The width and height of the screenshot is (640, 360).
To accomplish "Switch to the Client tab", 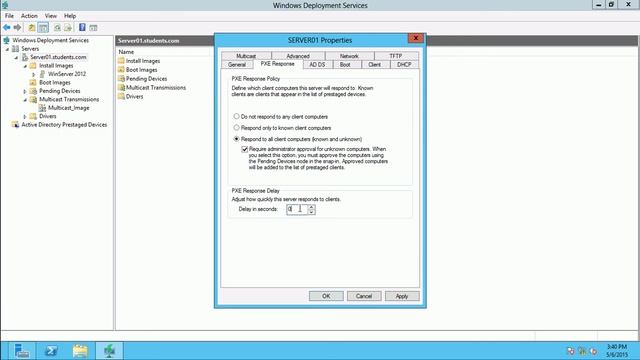I will point(374,64).
